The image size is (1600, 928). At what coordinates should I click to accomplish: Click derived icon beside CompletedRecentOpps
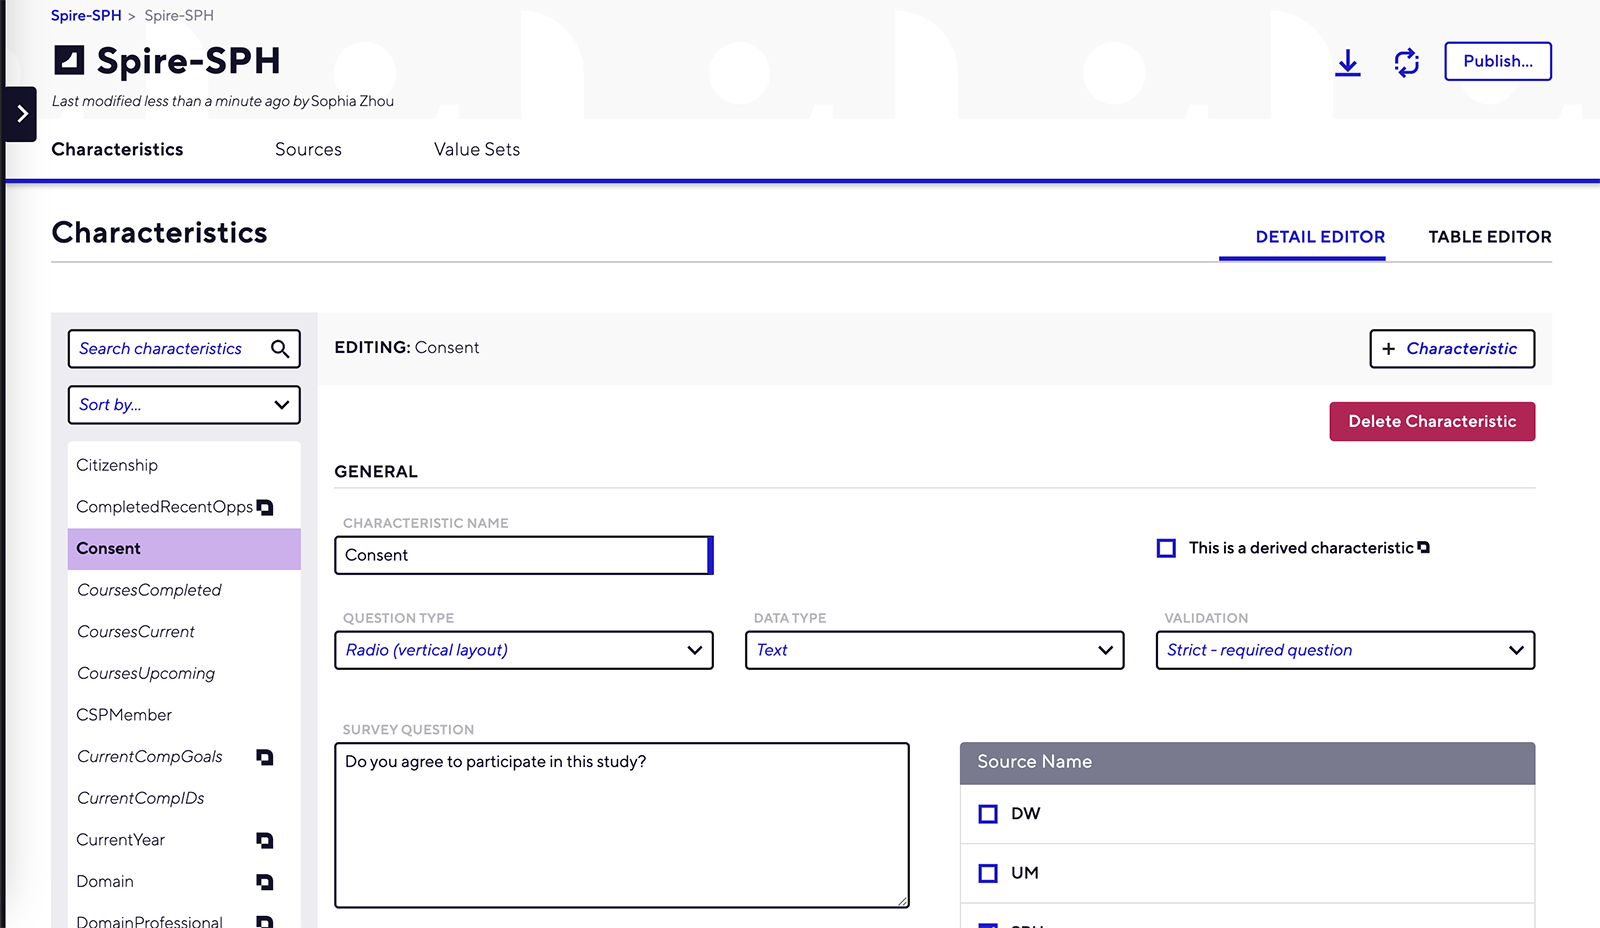pos(265,507)
